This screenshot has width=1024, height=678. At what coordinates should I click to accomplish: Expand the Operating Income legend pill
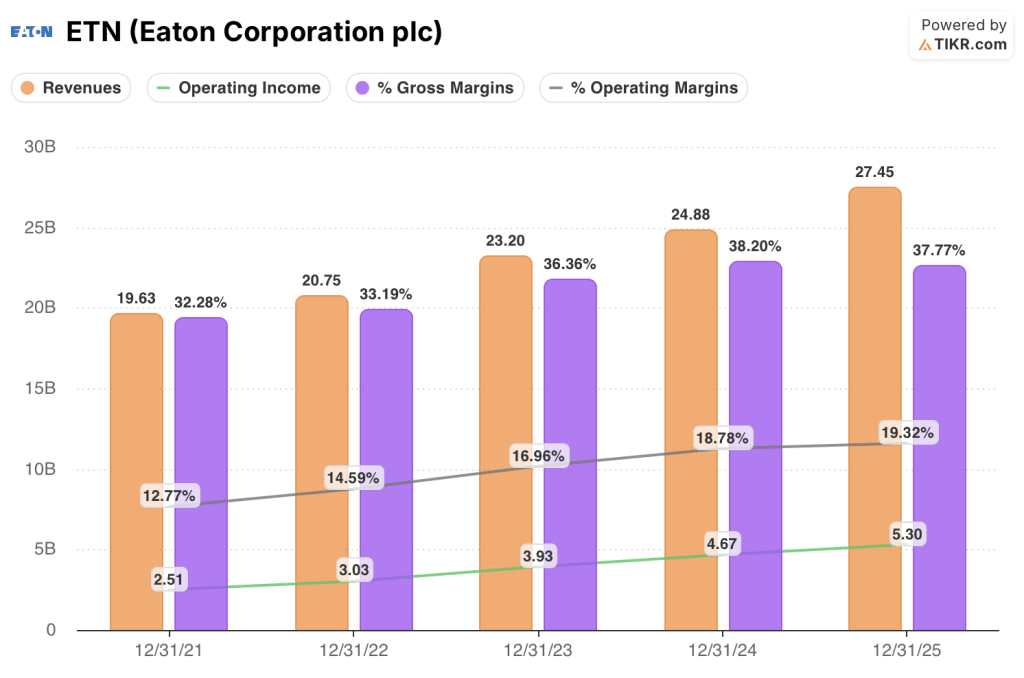[238, 88]
